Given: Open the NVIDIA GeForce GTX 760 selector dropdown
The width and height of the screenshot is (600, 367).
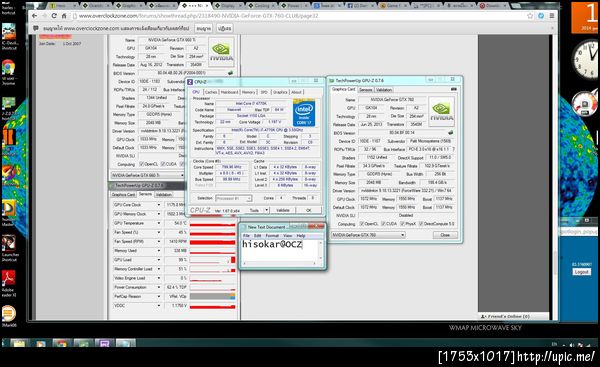Looking at the screenshot, I should point(368,235).
